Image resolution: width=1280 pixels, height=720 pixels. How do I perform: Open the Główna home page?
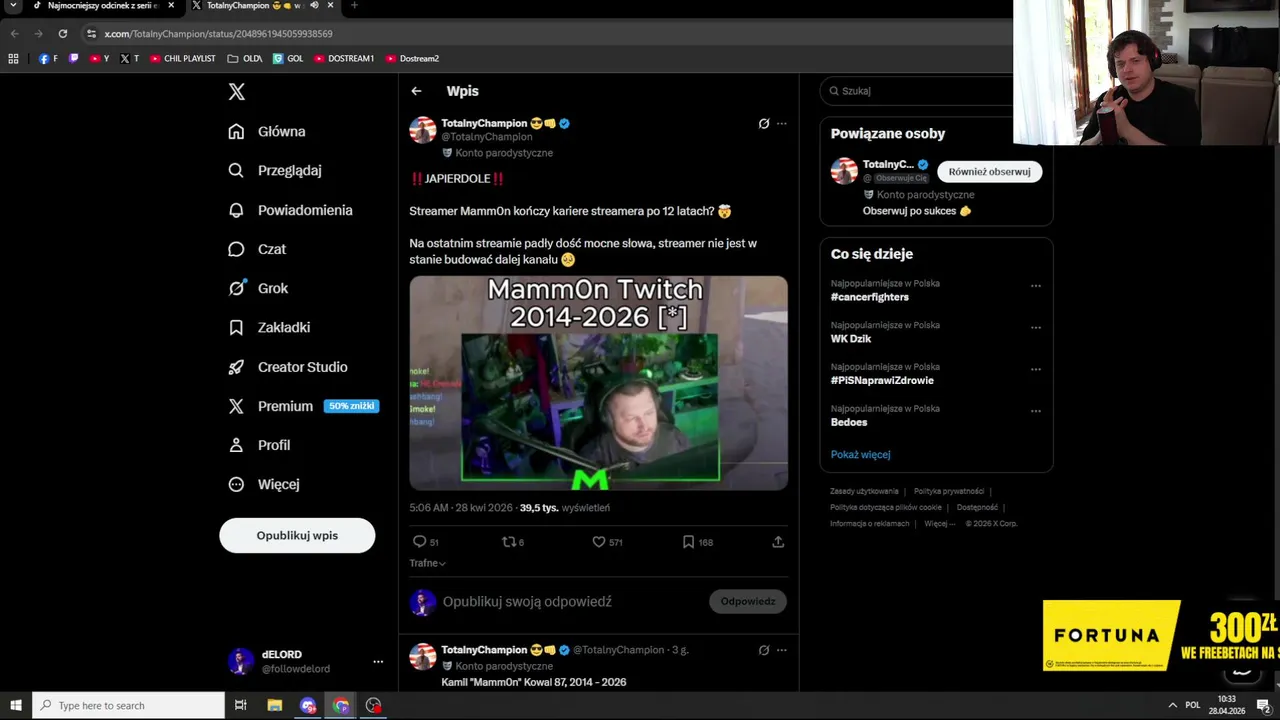coord(267,131)
